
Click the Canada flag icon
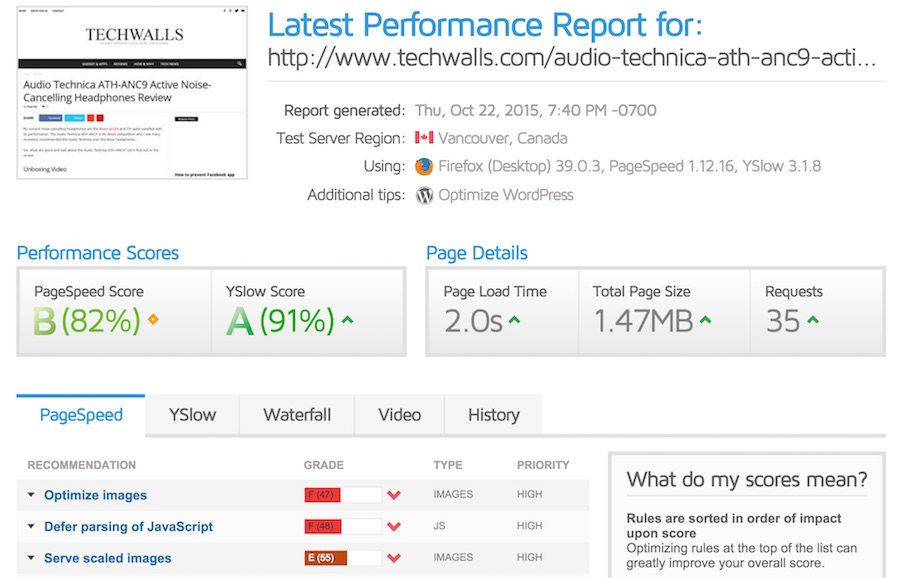424,139
